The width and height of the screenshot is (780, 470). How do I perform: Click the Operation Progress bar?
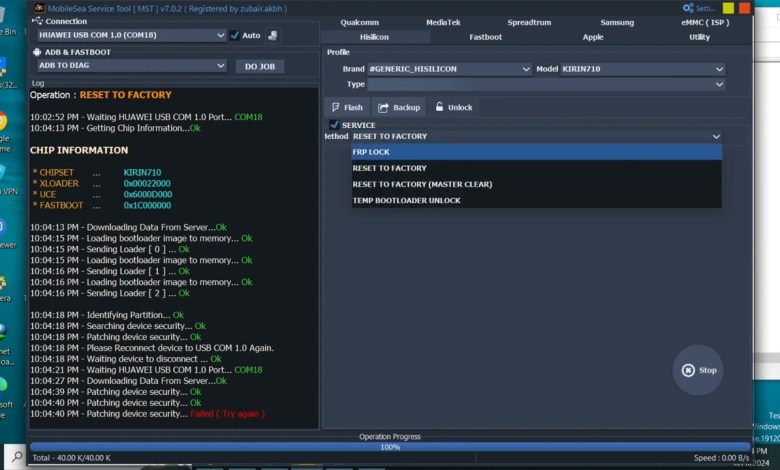[x=390, y=447]
